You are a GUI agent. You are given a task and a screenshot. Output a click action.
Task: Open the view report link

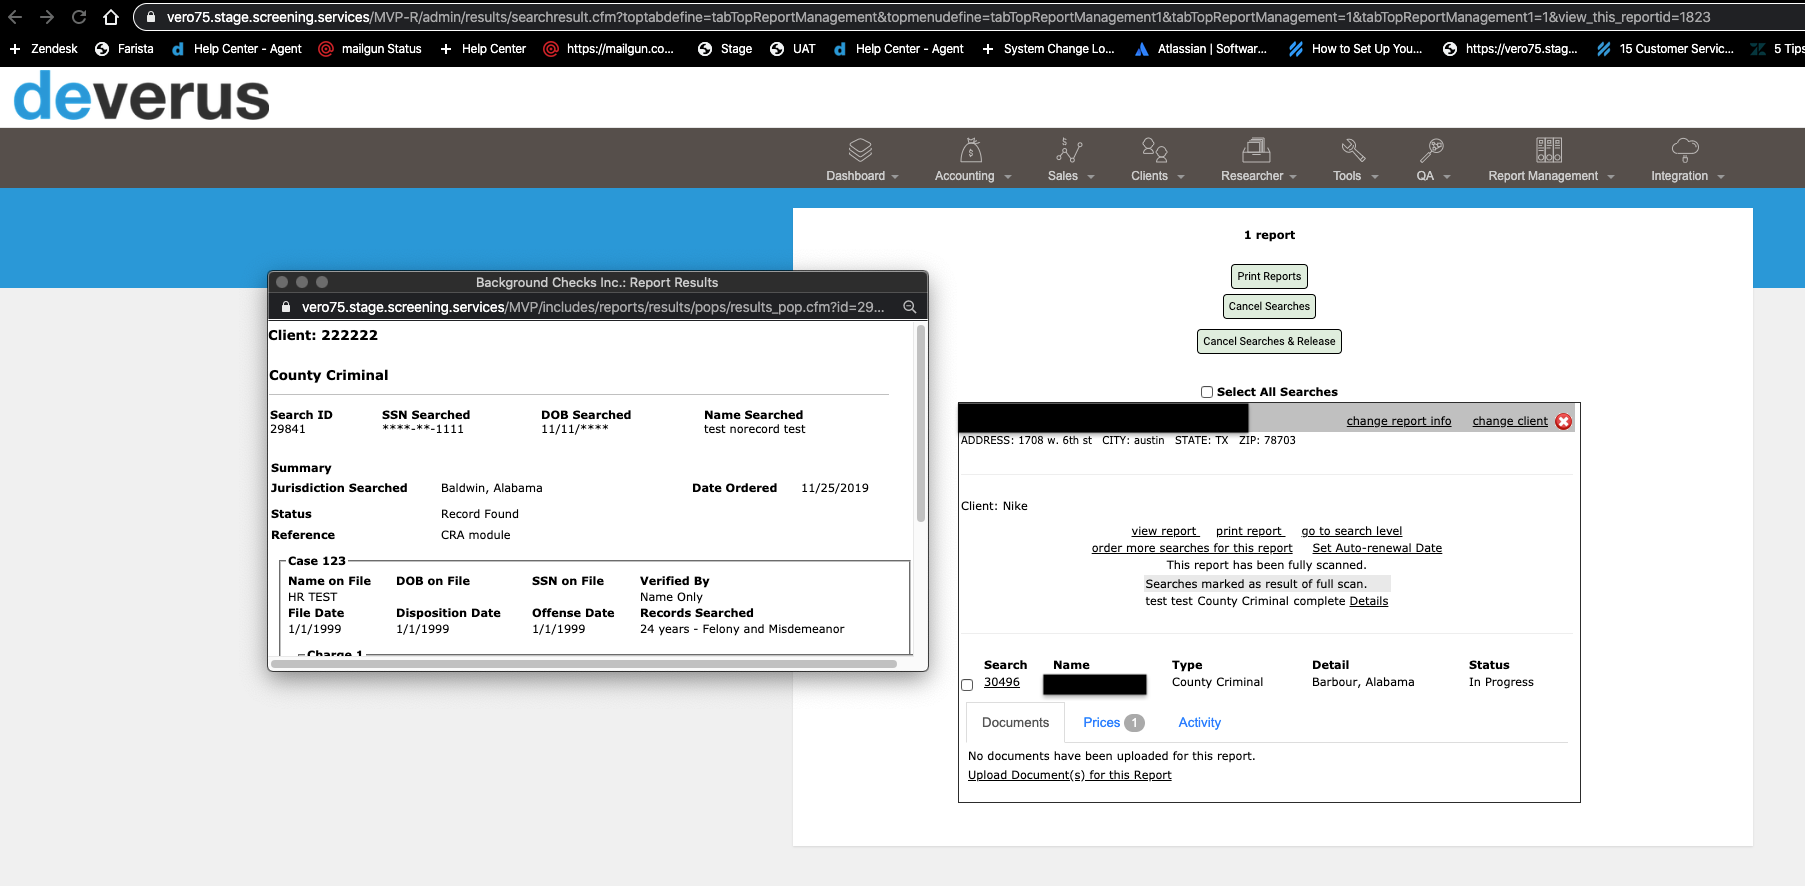click(1165, 531)
